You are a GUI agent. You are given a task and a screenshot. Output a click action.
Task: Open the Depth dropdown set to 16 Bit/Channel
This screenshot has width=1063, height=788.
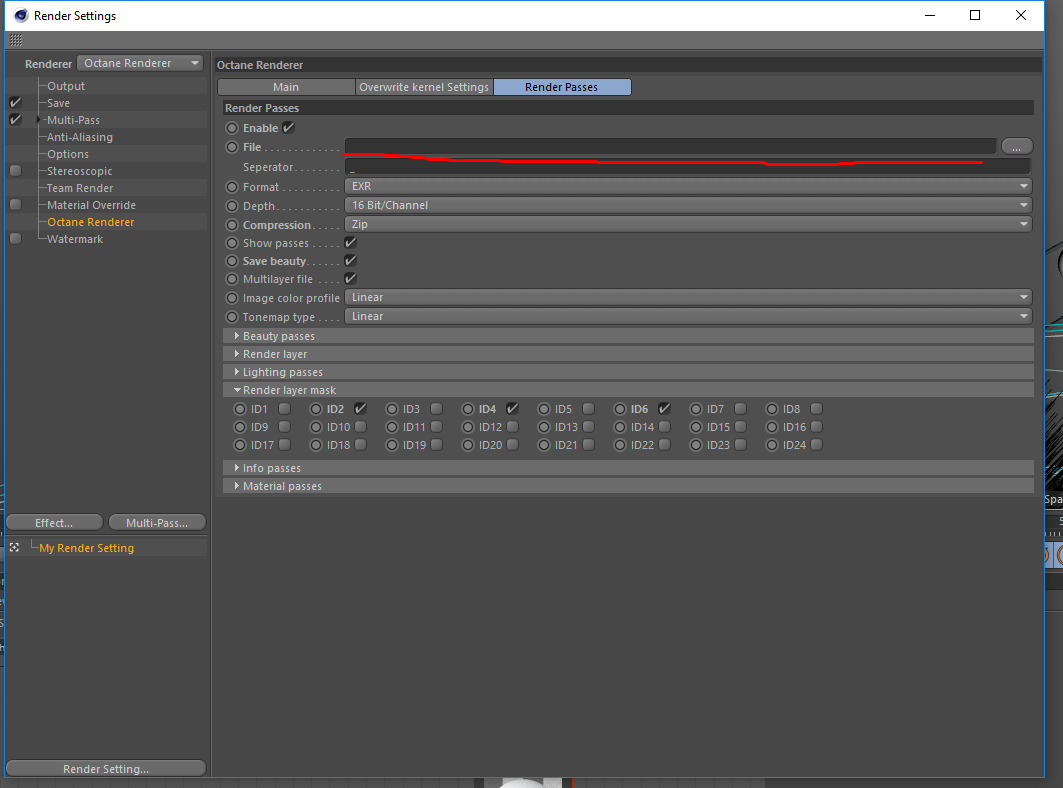pos(688,205)
